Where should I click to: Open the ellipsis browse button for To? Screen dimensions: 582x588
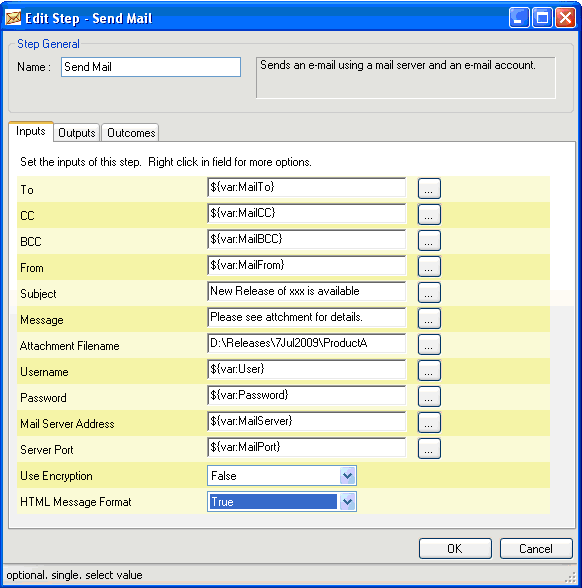click(429, 189)
